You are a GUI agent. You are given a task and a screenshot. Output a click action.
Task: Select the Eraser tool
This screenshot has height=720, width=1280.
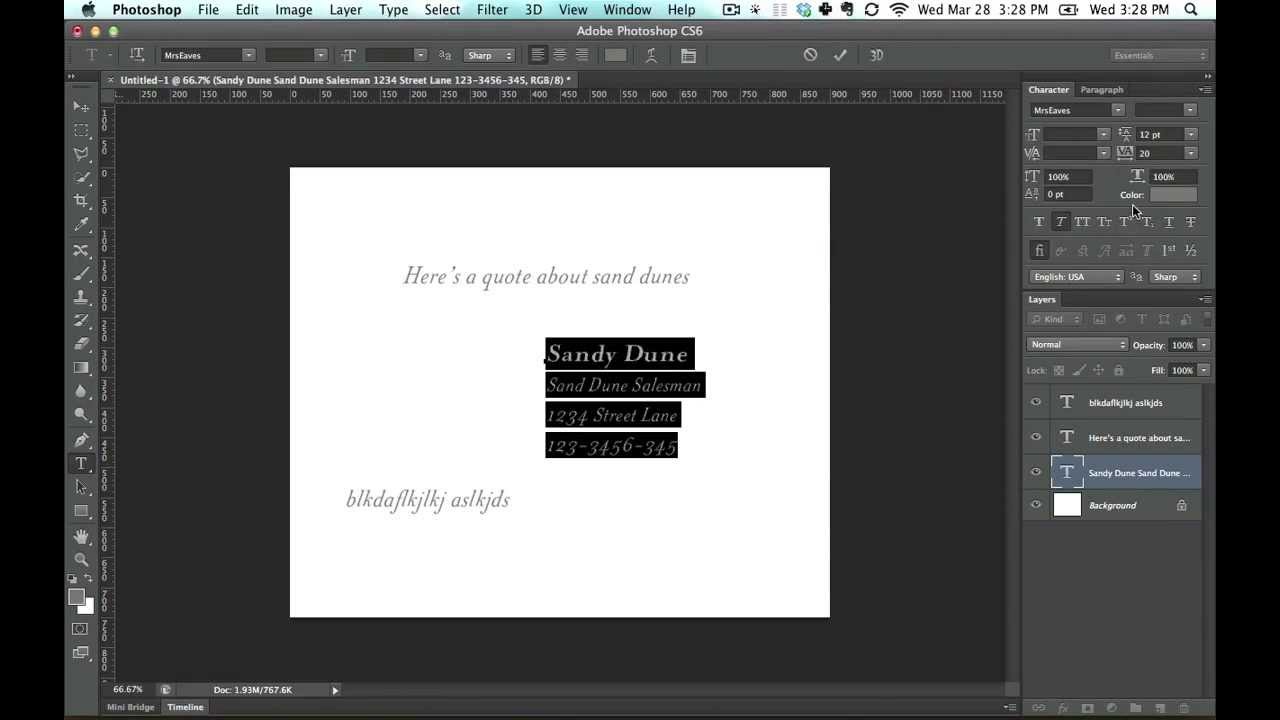click(x=81, y=344)
